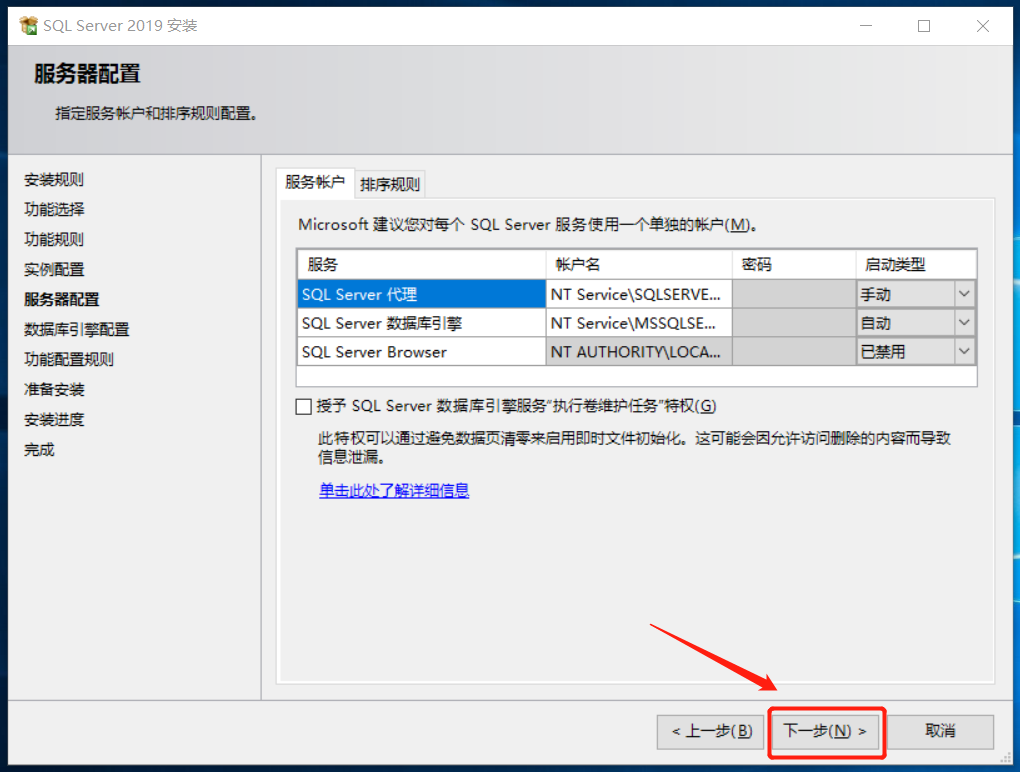
Task: Open startup type dropdown for SQL Server 代理
Action: tap(963, 293)
